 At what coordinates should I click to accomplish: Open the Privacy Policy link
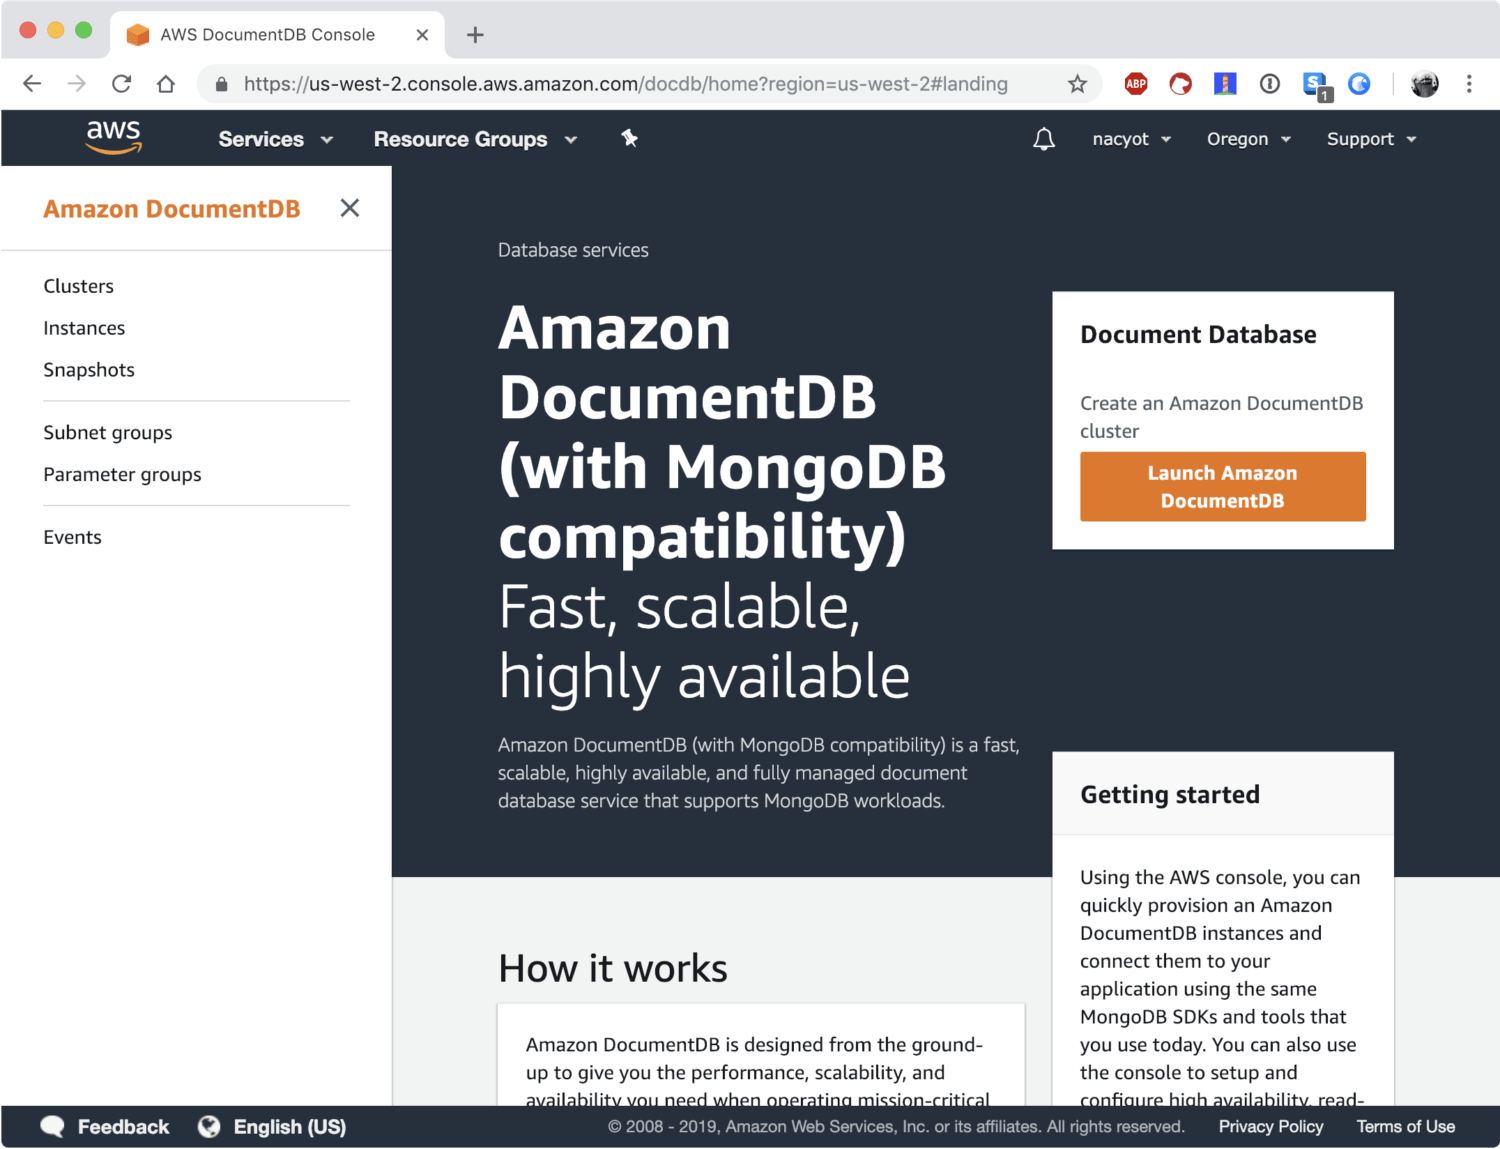point(1270,1127)
